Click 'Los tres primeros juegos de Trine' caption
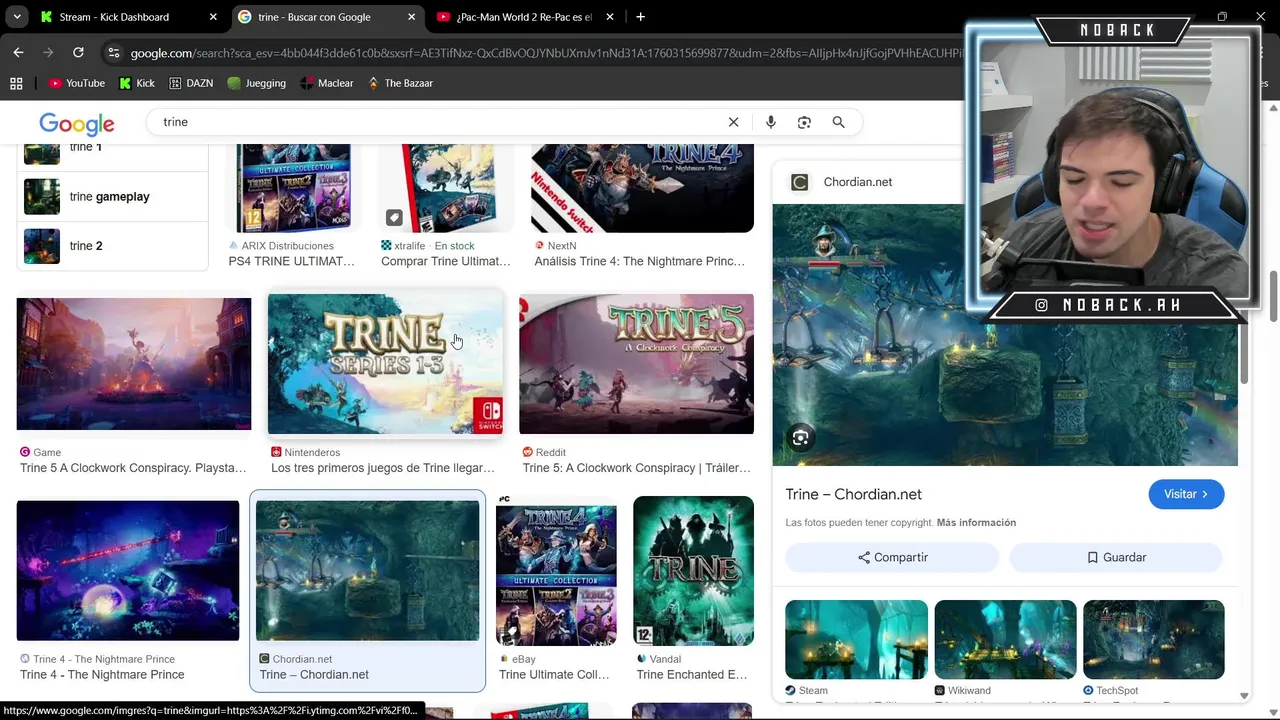Viewport: 1280px width, 720px height. (x=383, y=468)
